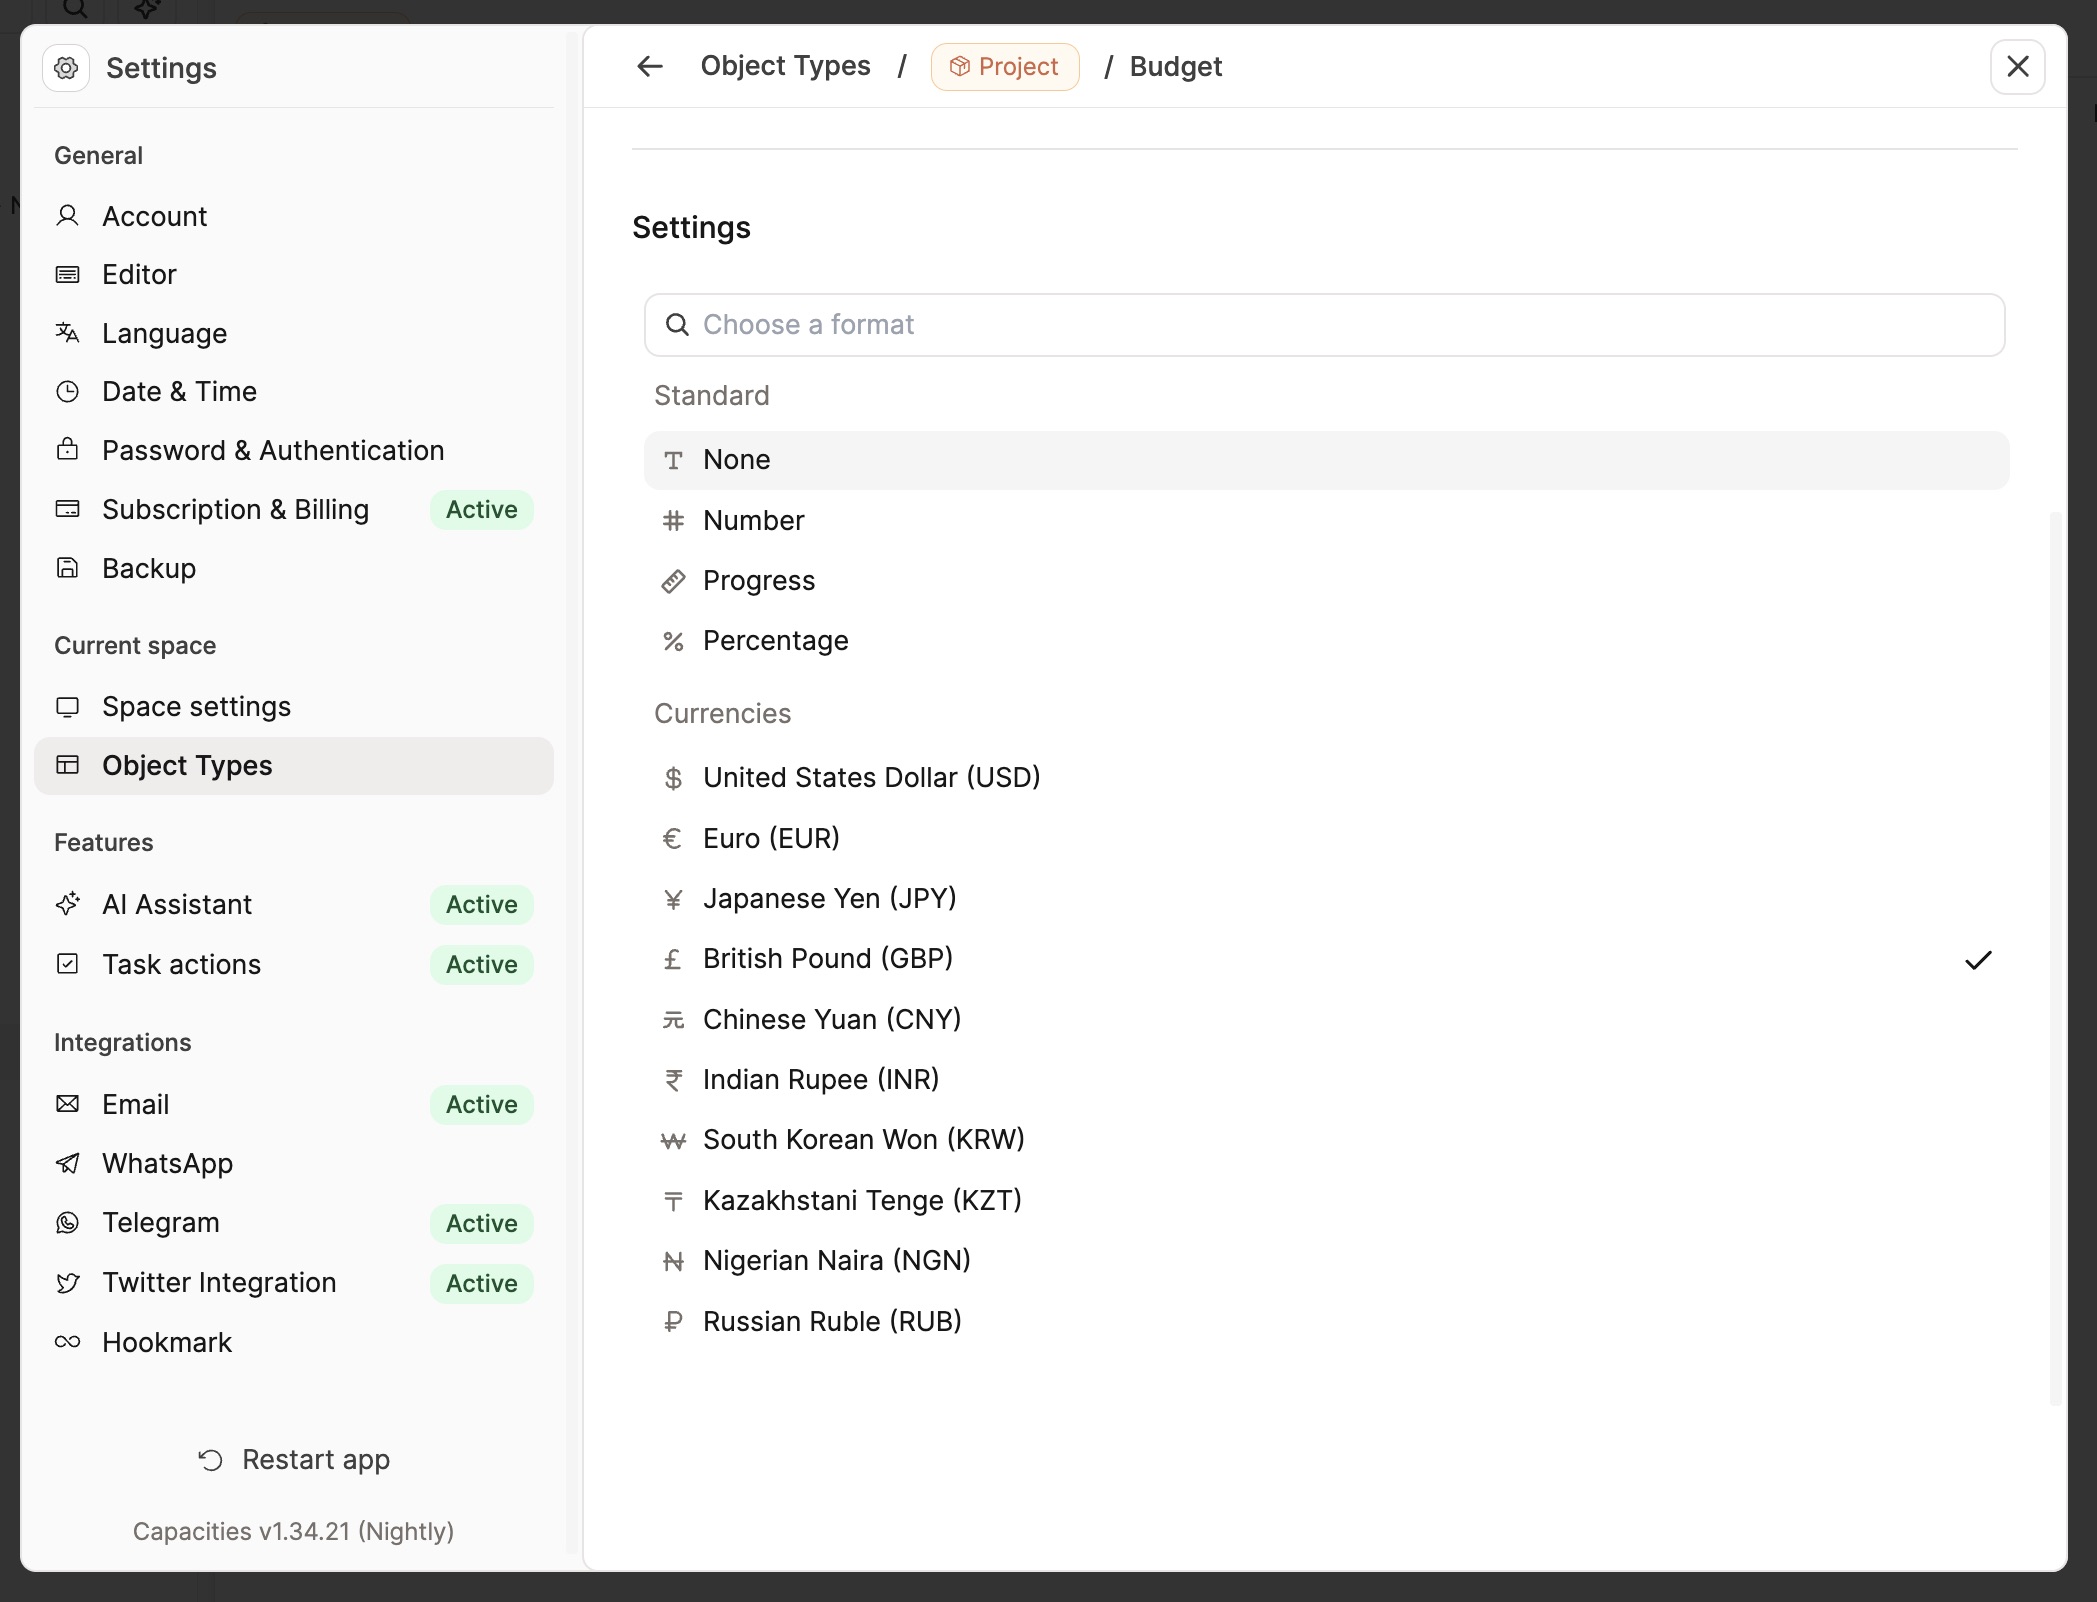
Task: Click the Password & Authentication icon
Action: pos(66,449)
